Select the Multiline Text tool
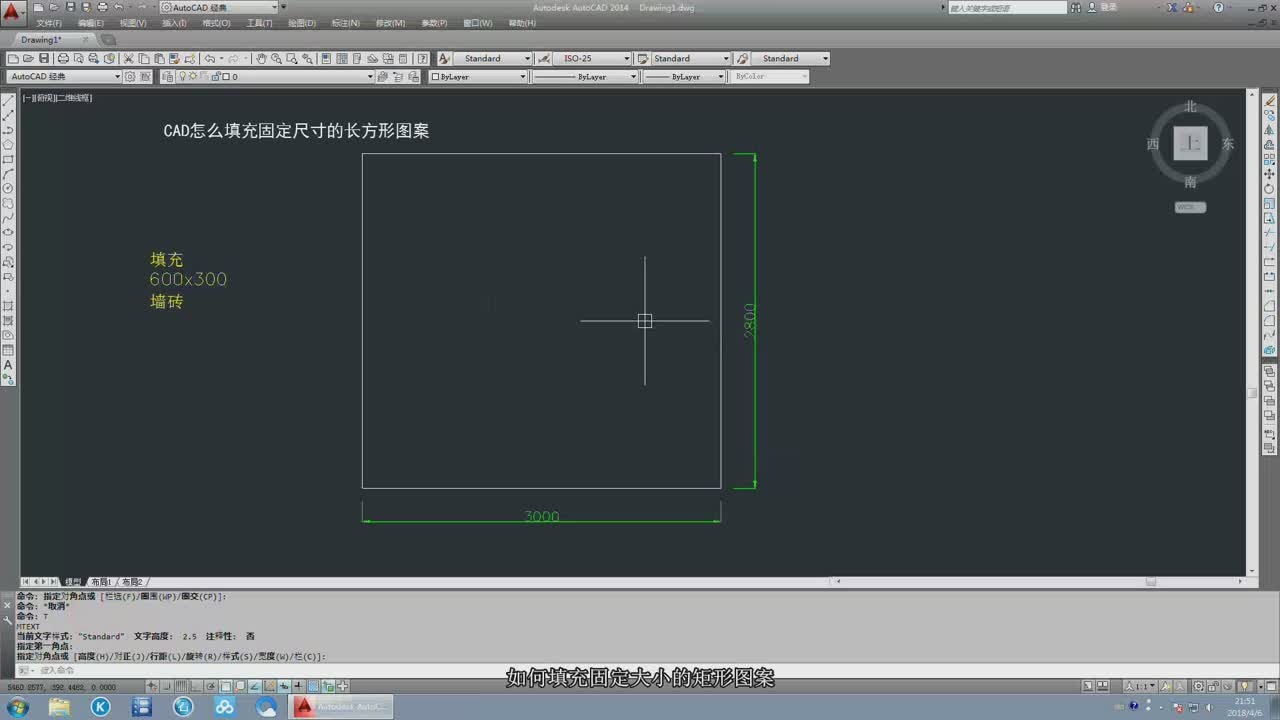 click(9, 365)
